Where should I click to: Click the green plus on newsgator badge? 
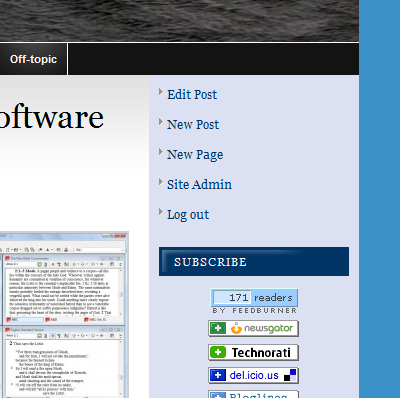(218, 328)
